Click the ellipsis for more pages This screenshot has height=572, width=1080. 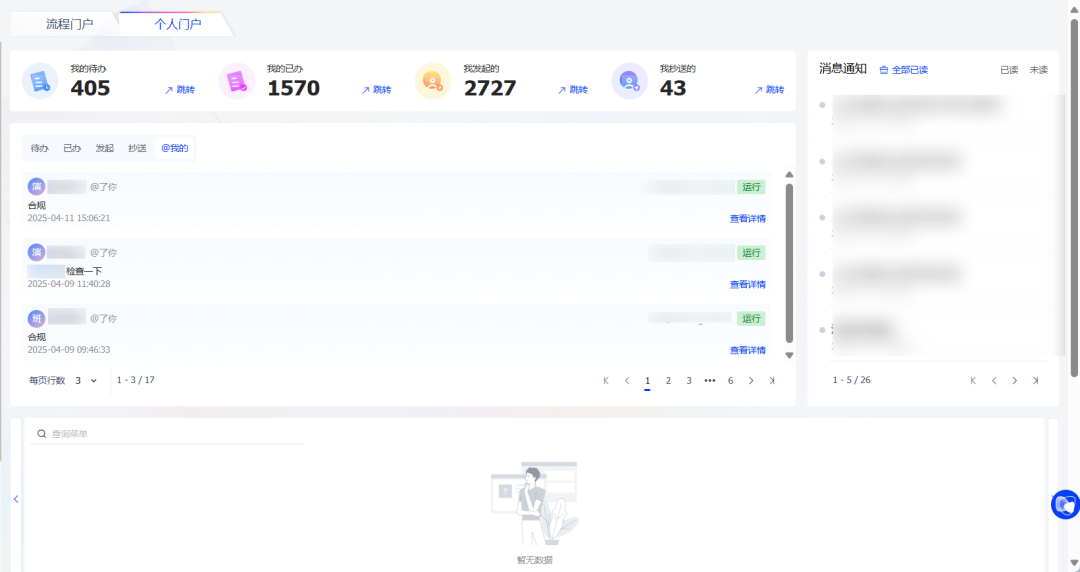coord(710,381)
